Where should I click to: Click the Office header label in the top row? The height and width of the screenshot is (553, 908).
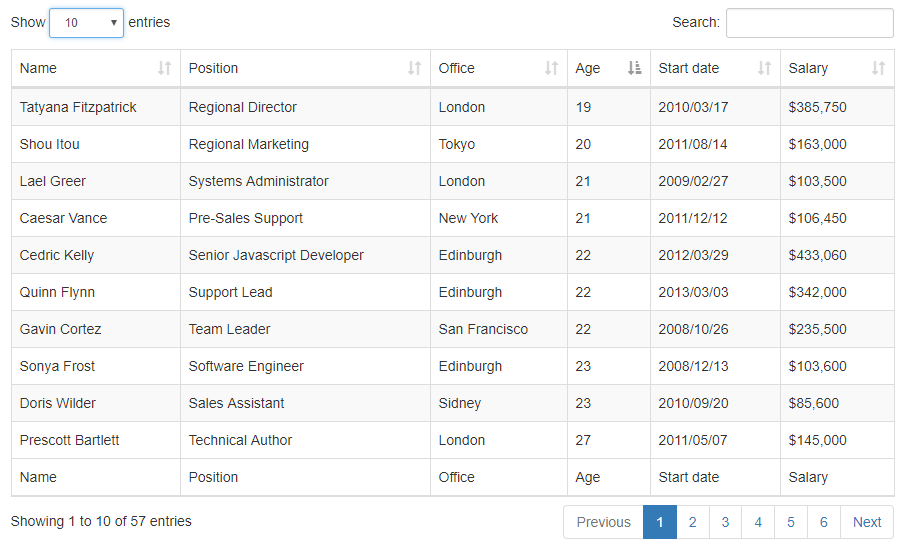tap(456, 68)
